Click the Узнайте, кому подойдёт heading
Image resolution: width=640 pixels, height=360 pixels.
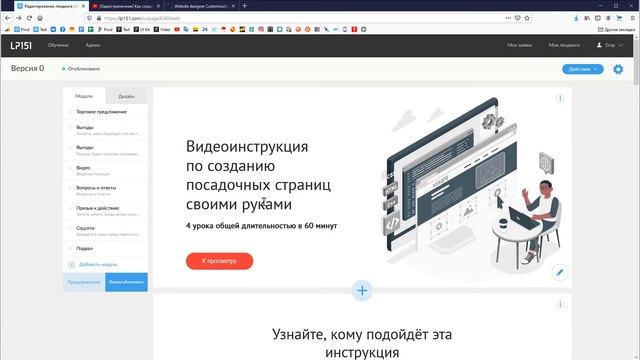[x=362, y=343]
